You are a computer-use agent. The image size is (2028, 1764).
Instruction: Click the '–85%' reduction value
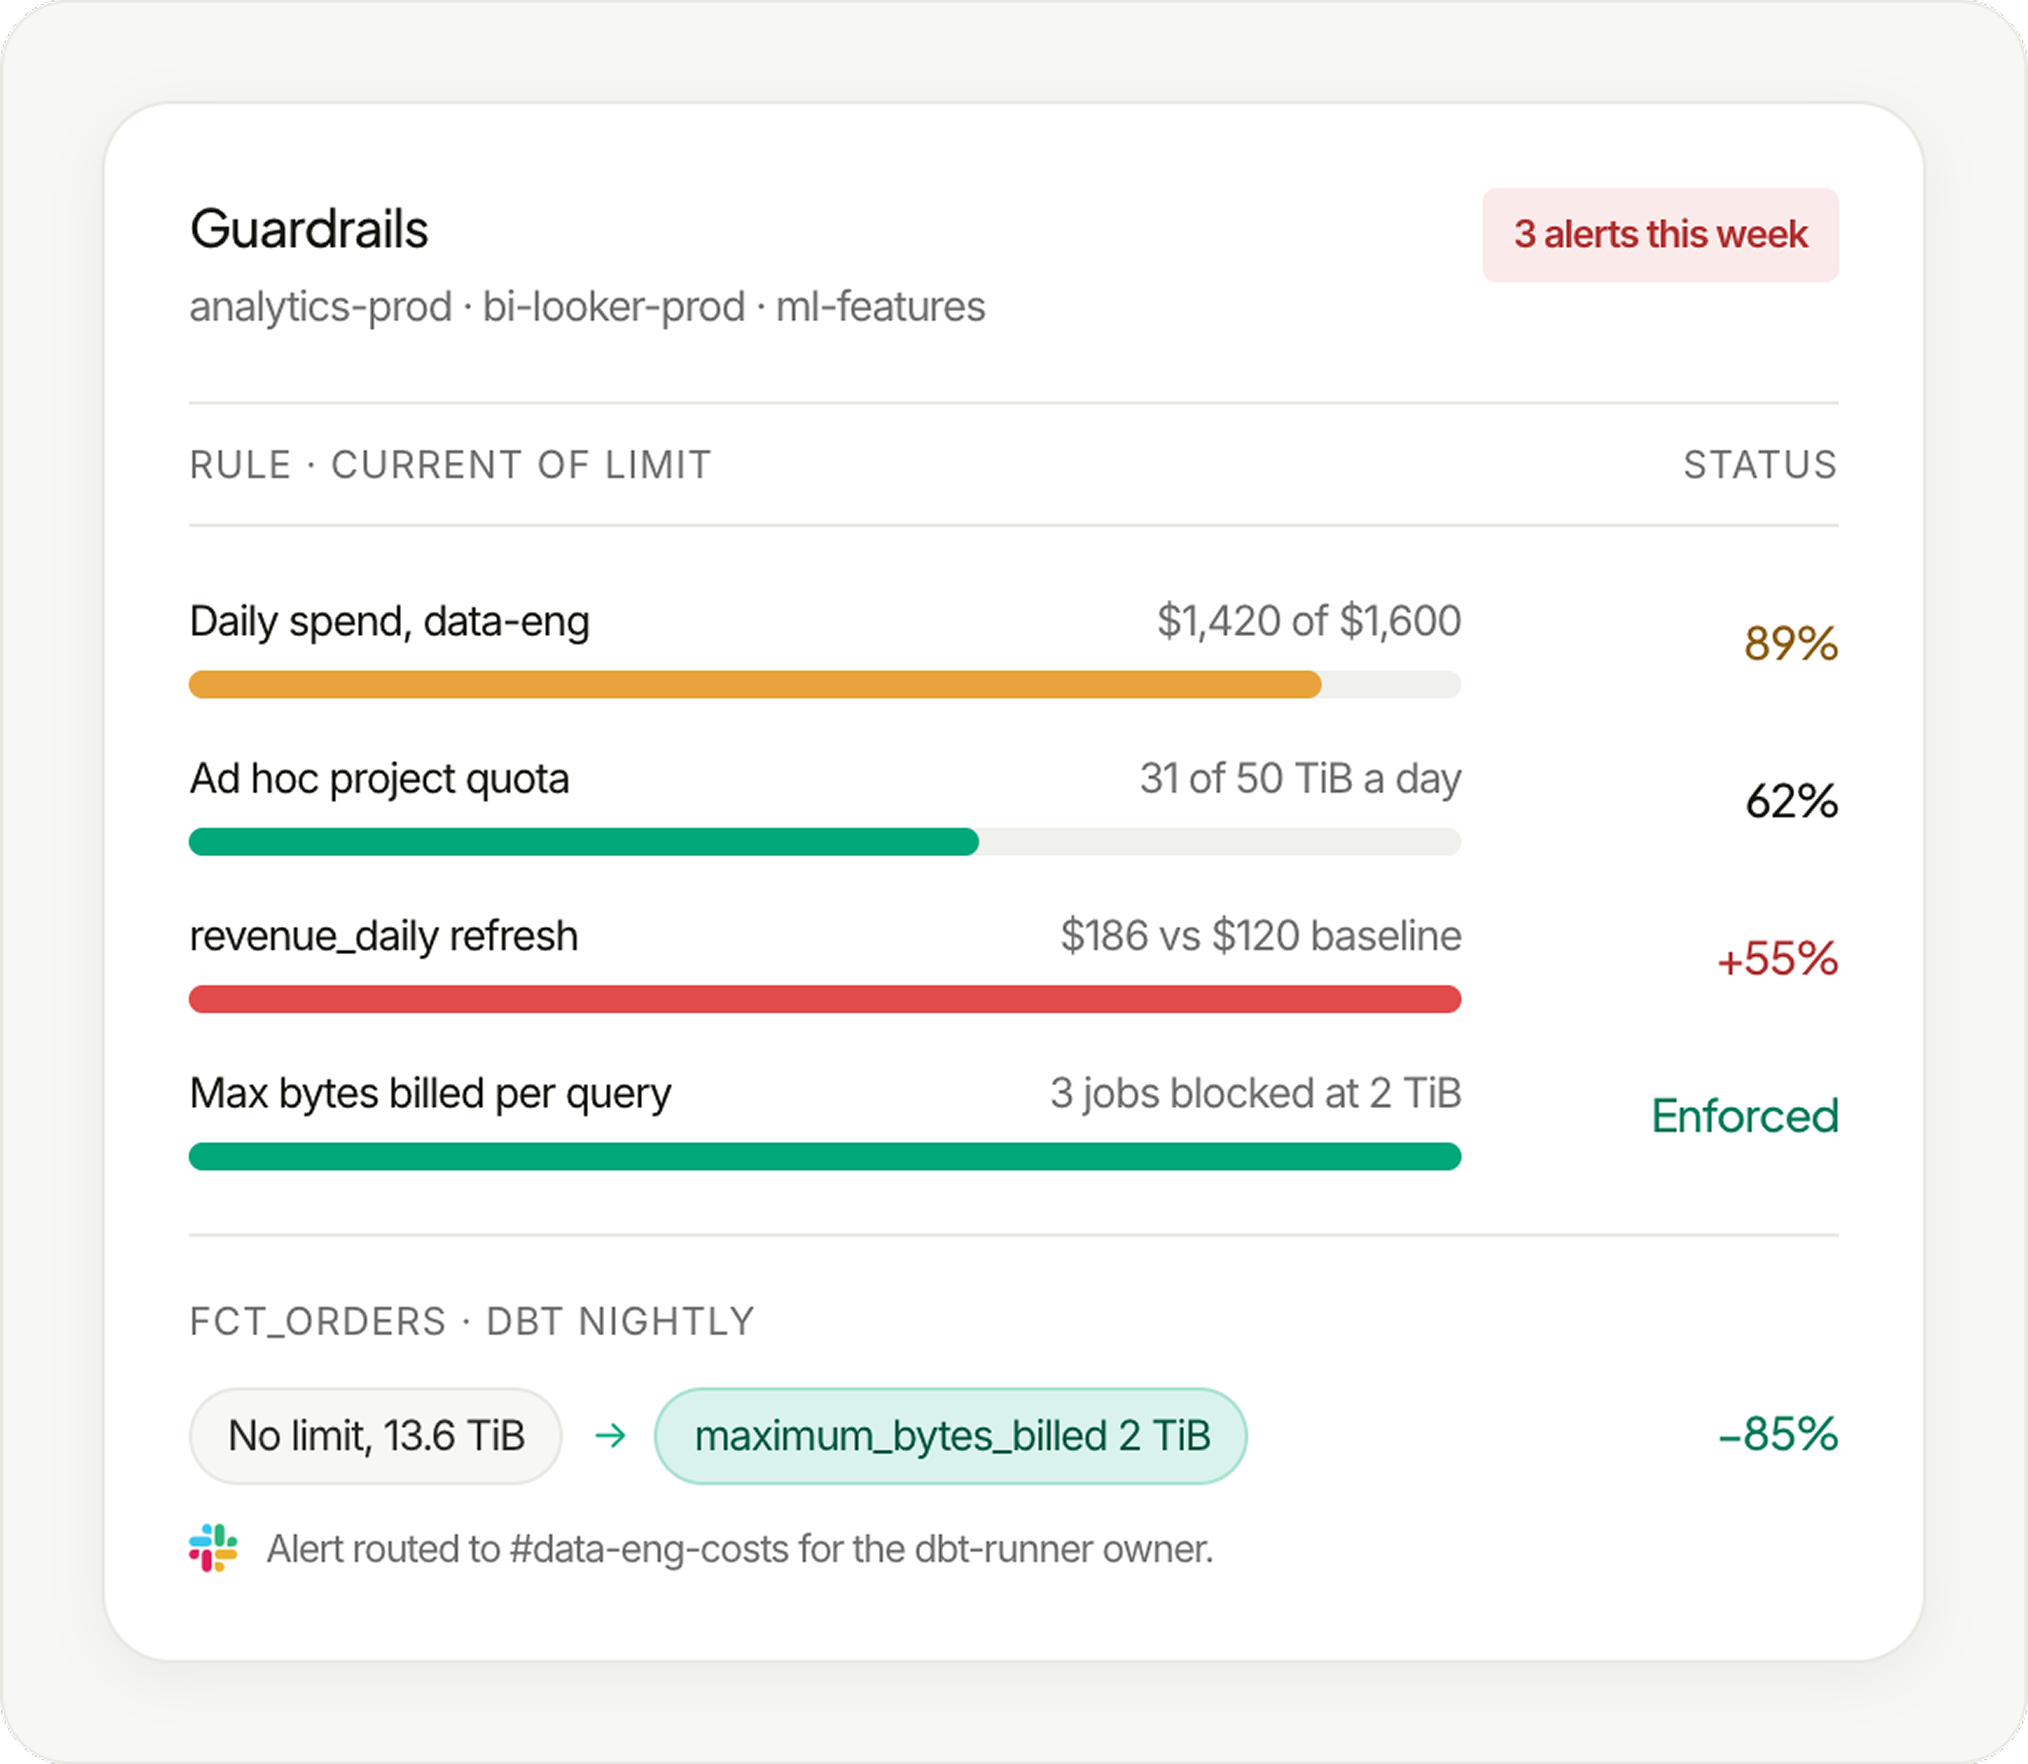(x=1777, y=1434)
